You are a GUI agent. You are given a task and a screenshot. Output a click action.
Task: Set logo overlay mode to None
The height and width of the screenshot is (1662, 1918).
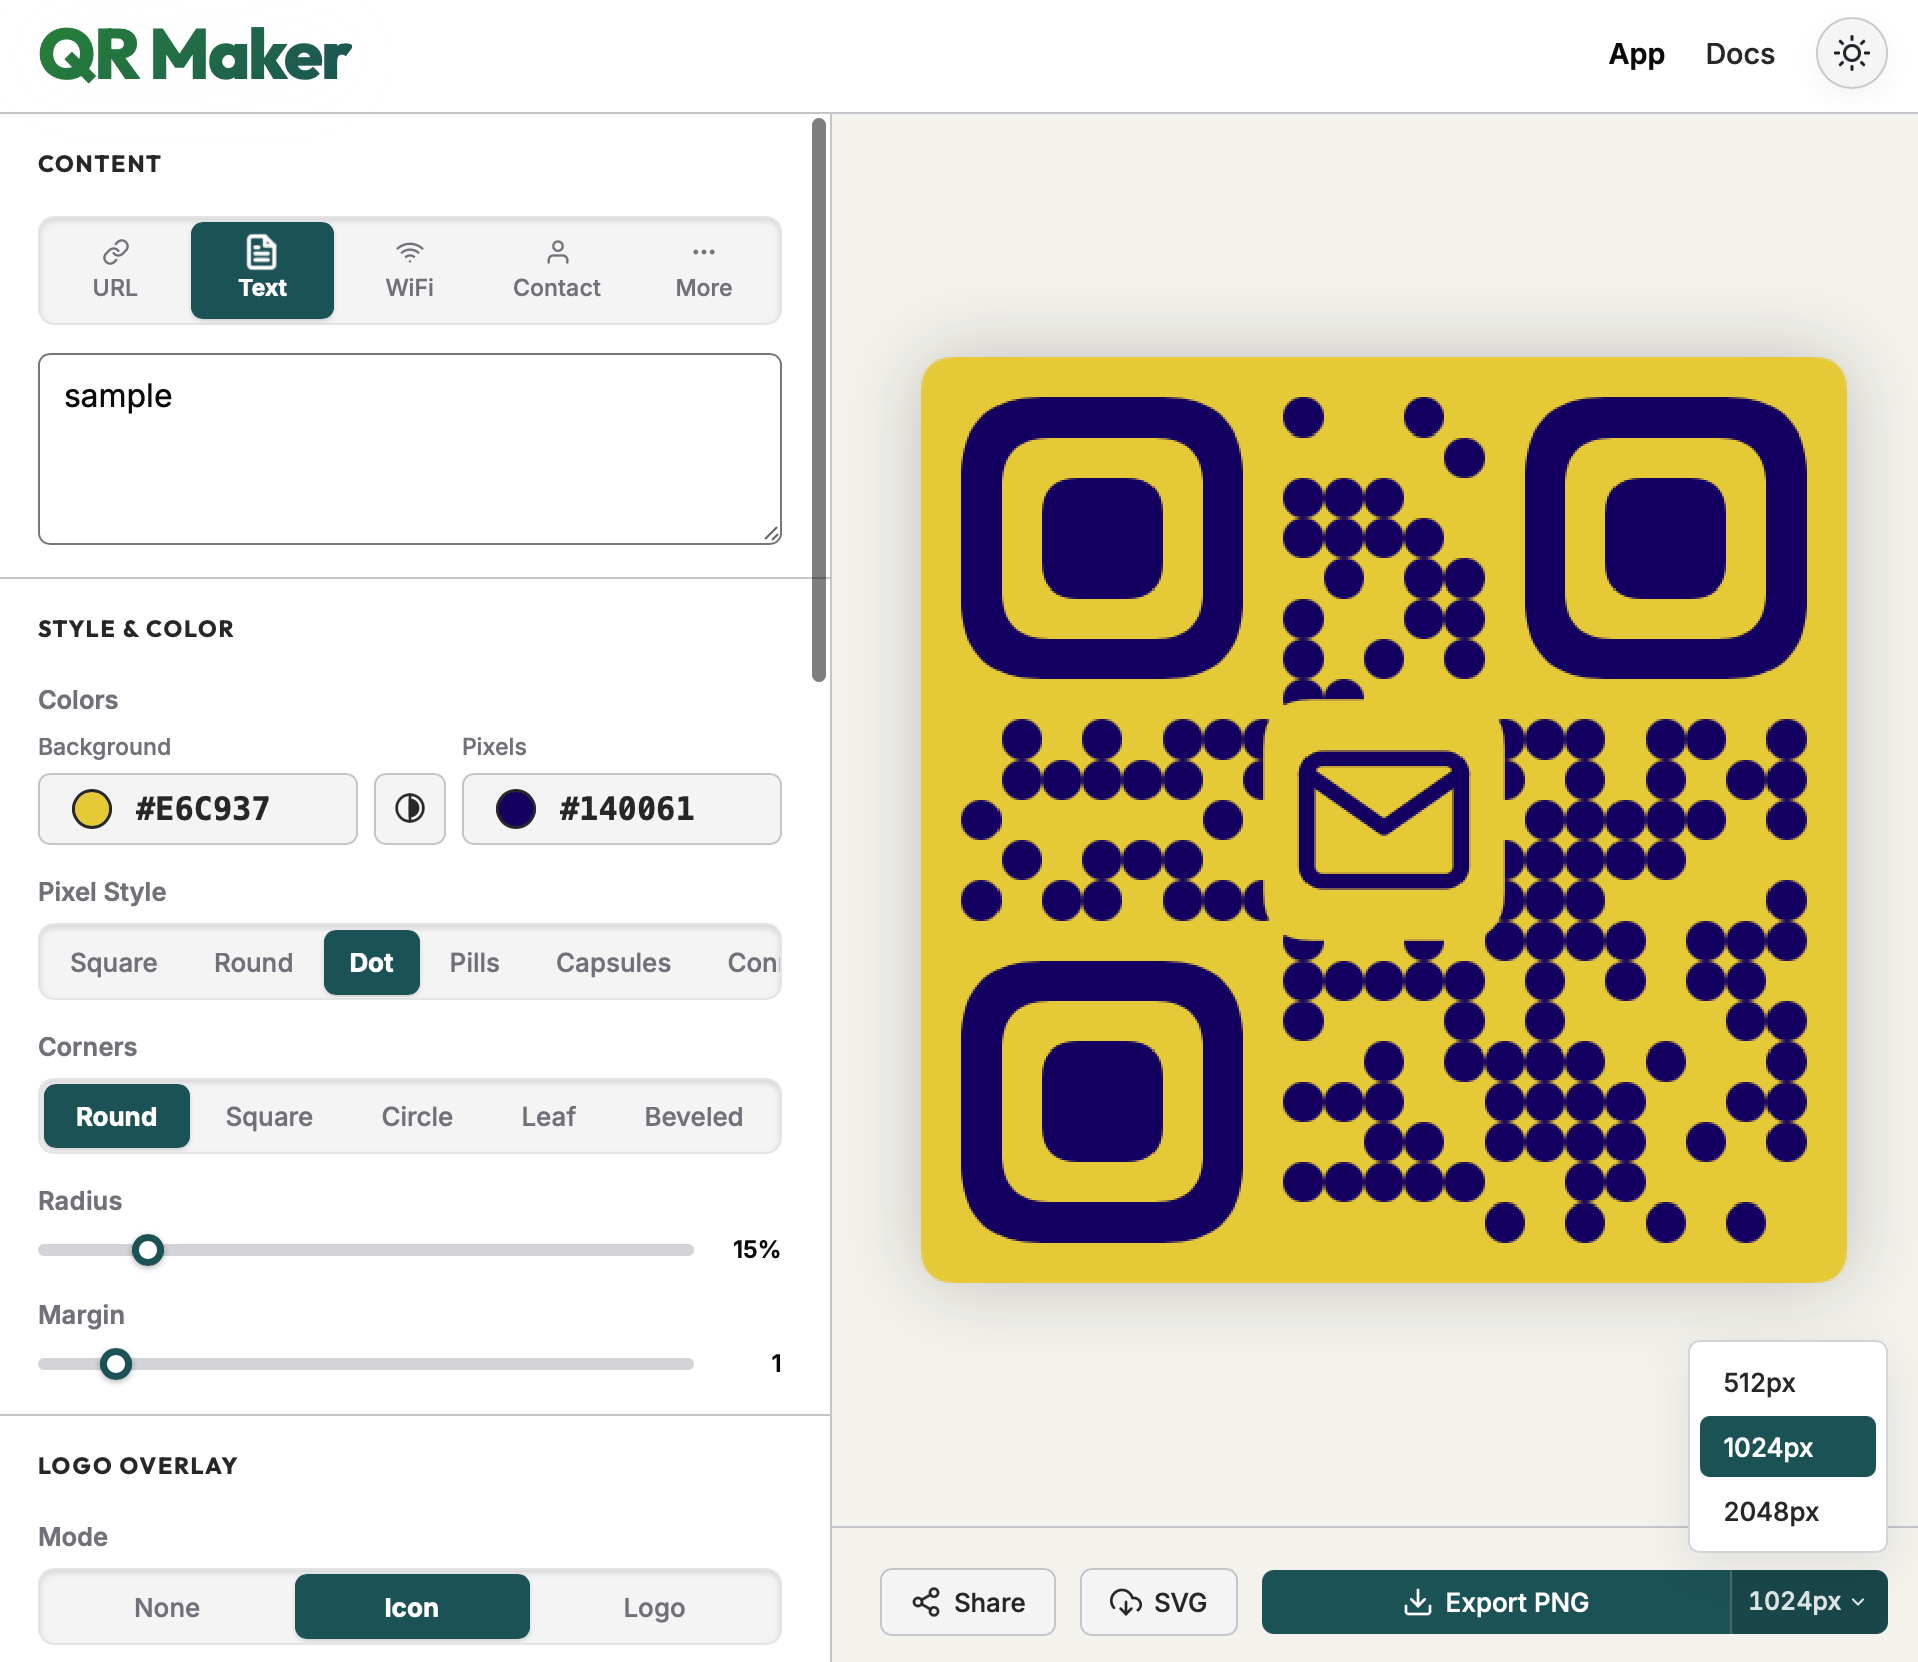(x=167, y=1607)
